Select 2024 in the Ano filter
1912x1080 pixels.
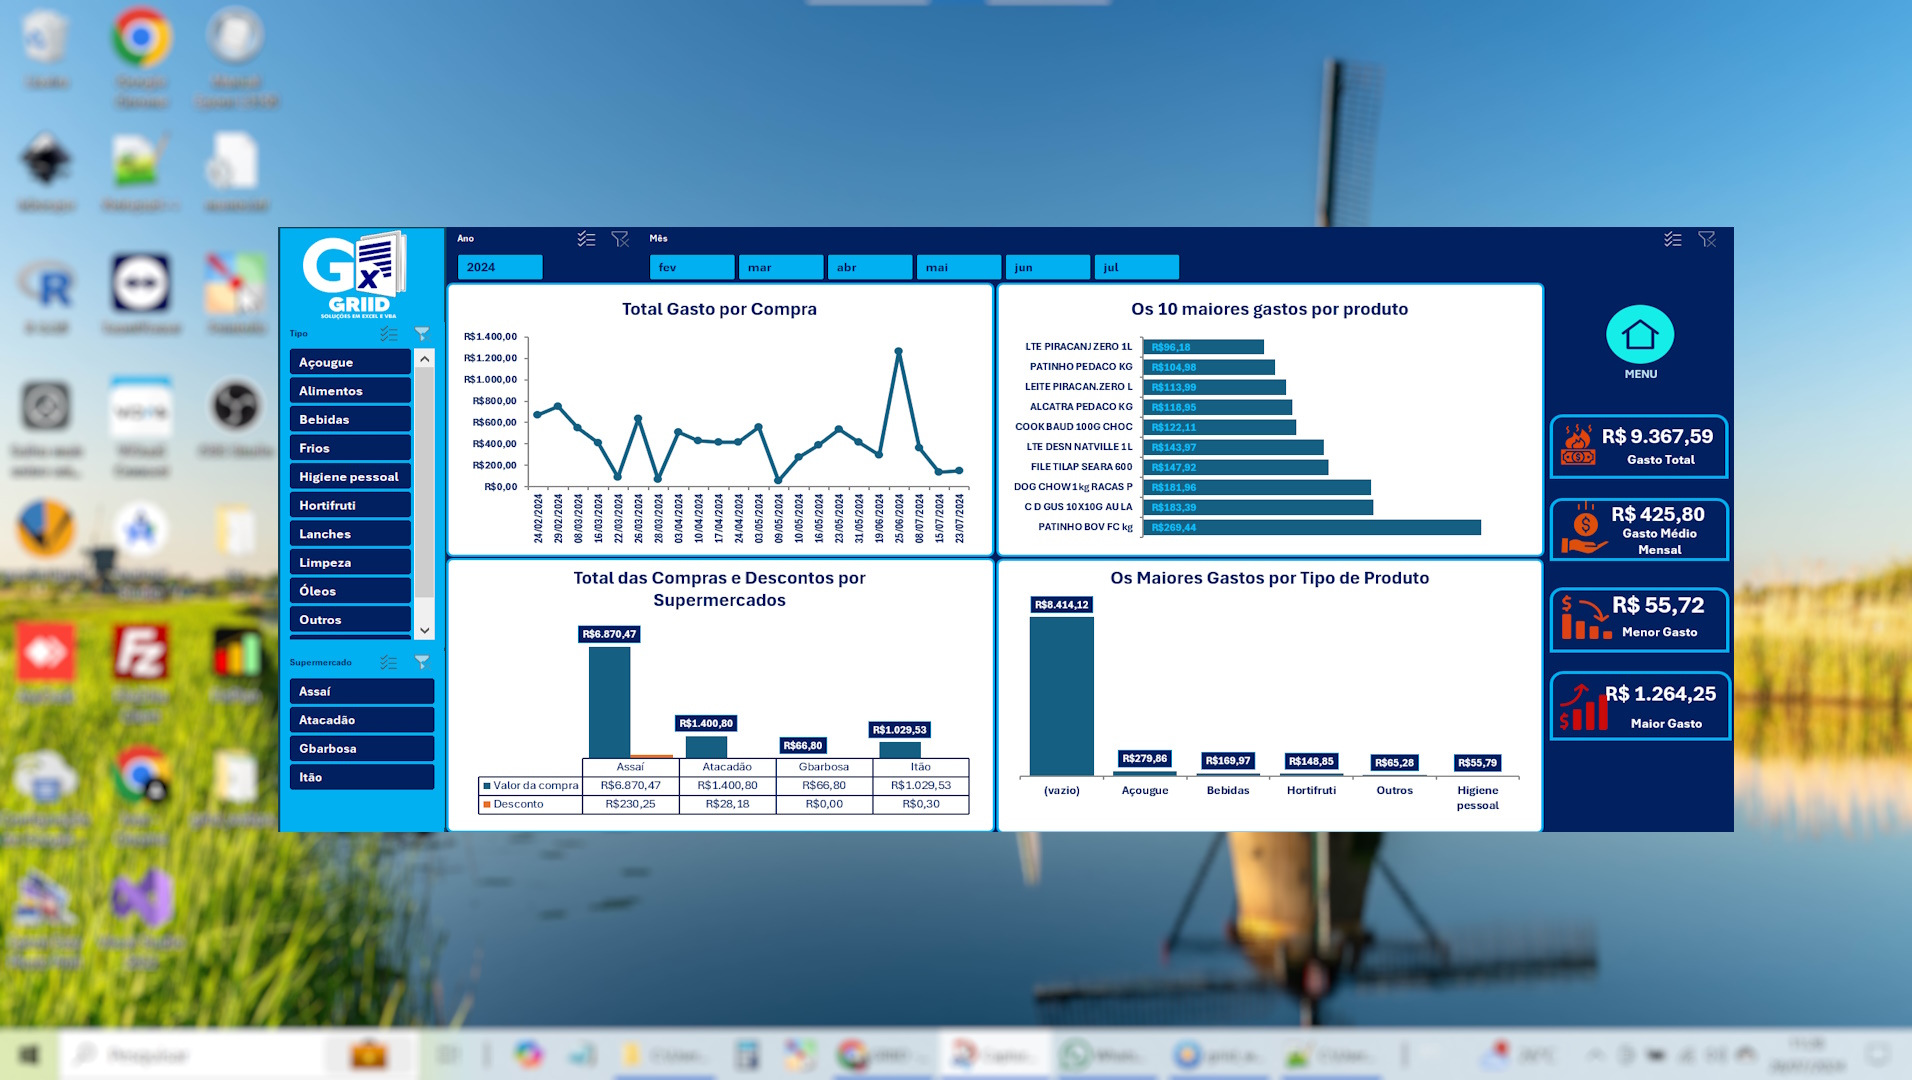click(x=500, y=267)
